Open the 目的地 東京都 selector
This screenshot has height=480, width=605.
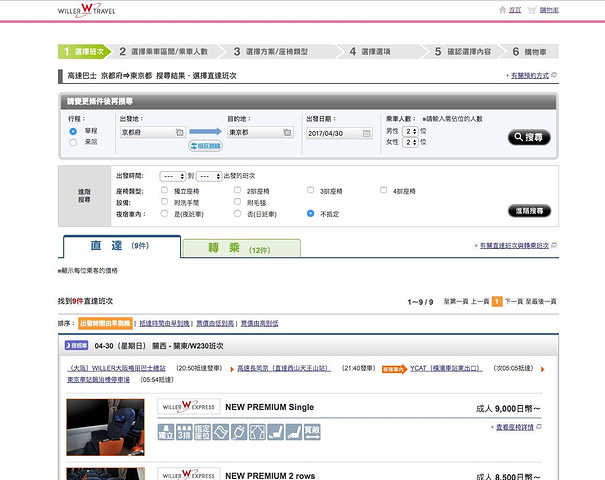(x=259, y=131)
